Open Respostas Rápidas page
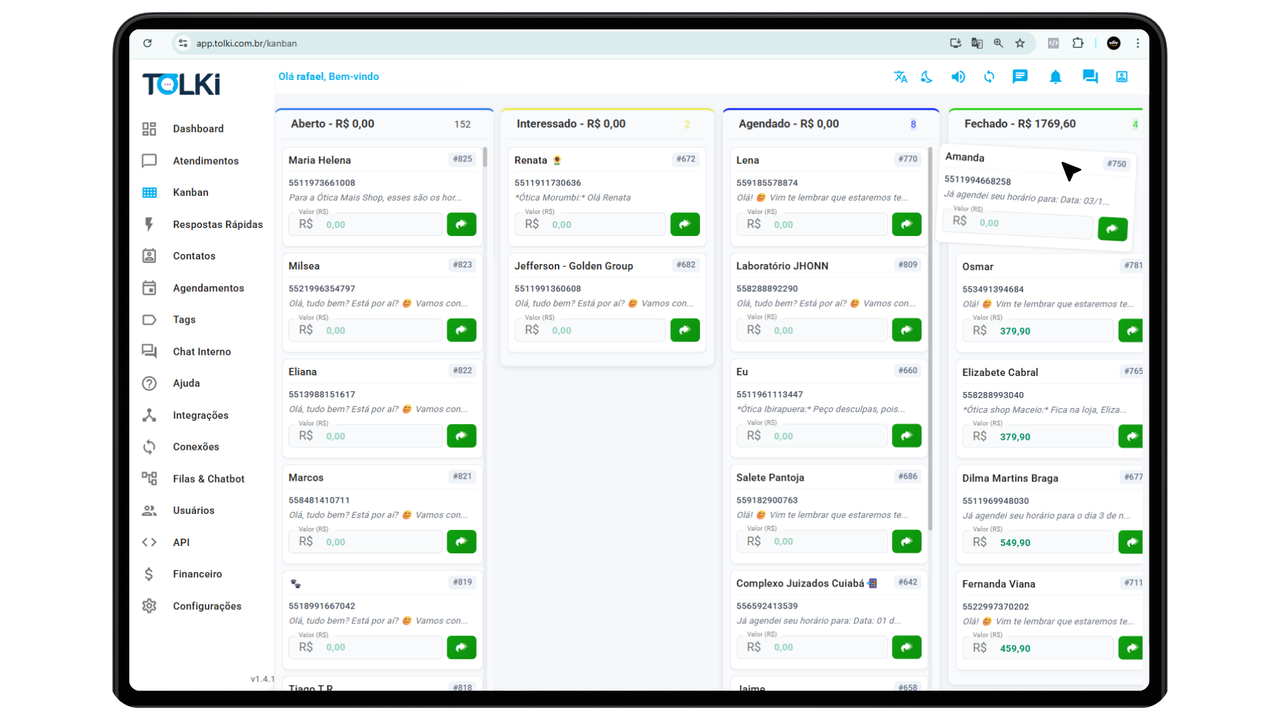This screenshot has height=720, width=1280. 217,224
